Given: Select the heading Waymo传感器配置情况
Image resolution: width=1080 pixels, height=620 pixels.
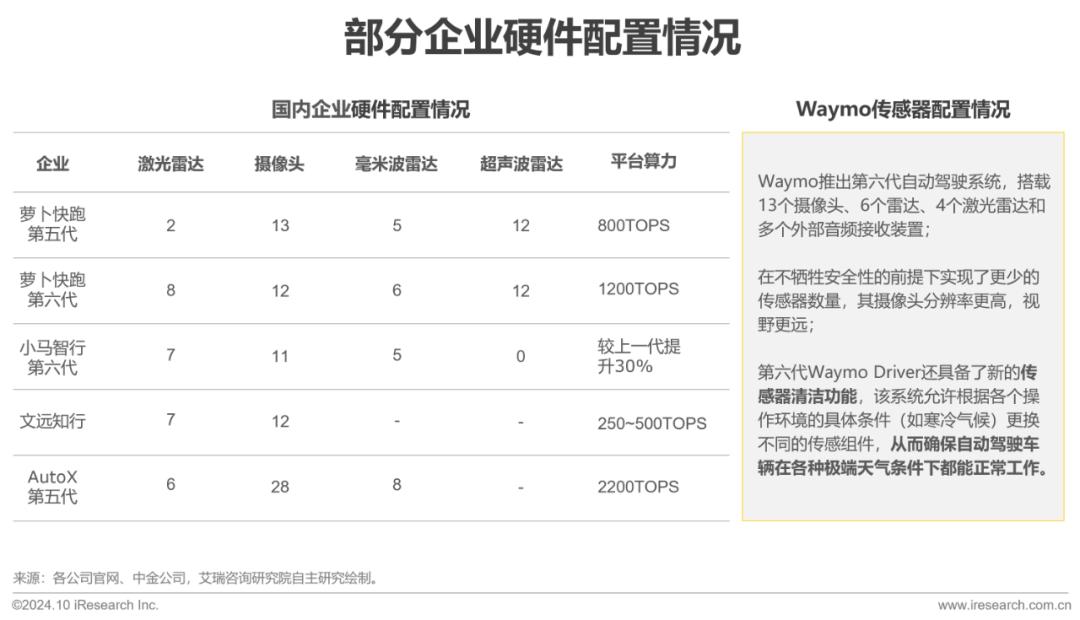Looking at the screenshot, I should click(x=902, y=109).
